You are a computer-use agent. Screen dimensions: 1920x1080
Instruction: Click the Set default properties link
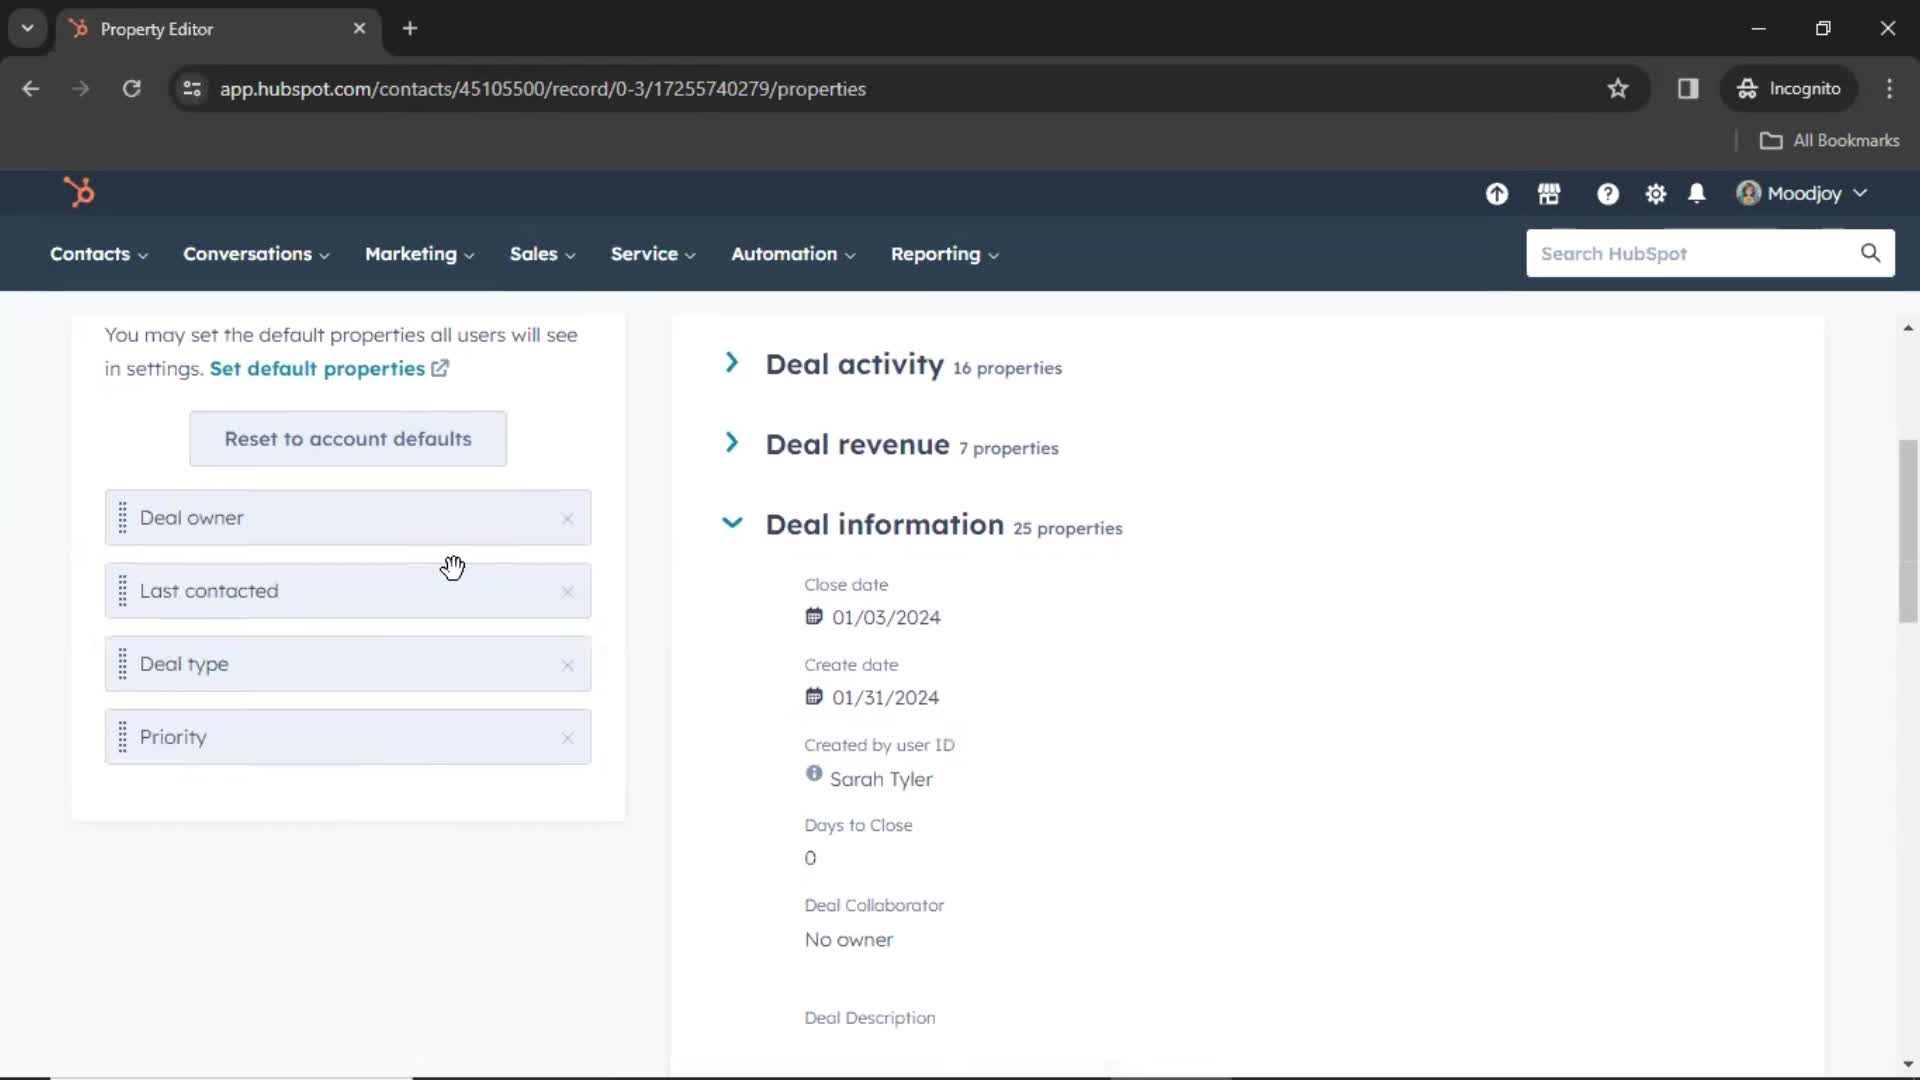click(x=316, y=368)
